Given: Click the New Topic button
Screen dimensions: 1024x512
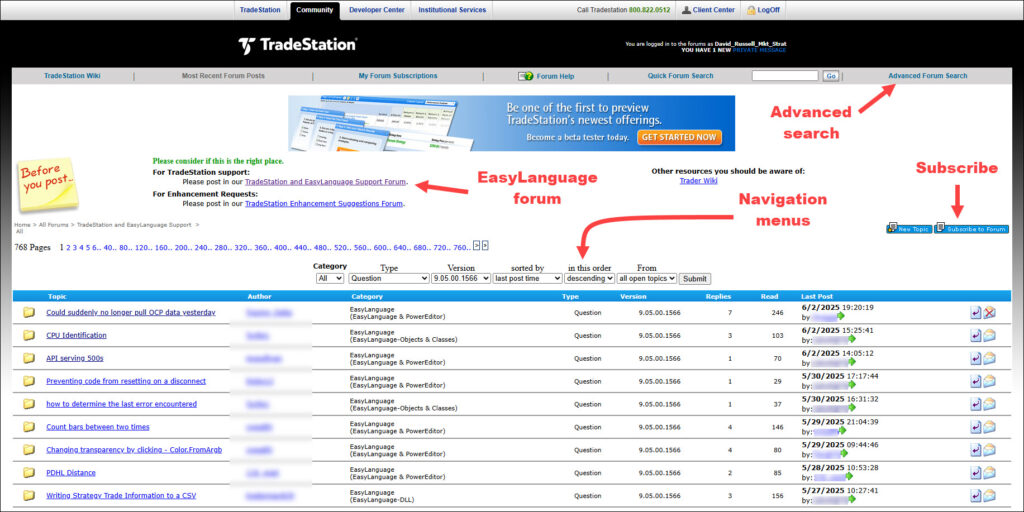Looking at the screenshot, I should click(909, 229).
